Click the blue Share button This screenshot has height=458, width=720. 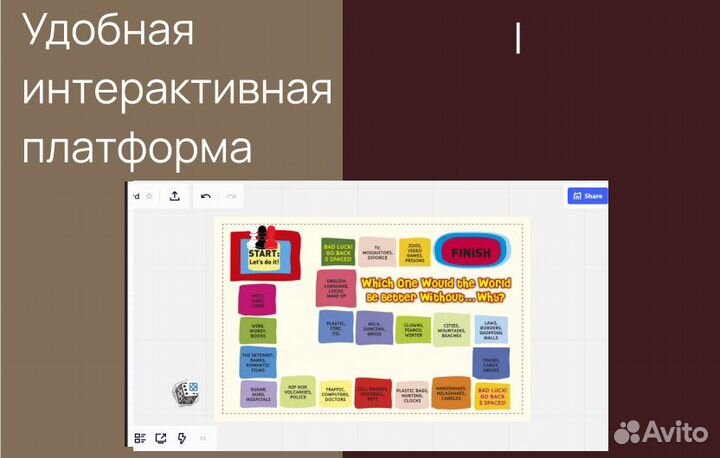click(x=588, y=196)
